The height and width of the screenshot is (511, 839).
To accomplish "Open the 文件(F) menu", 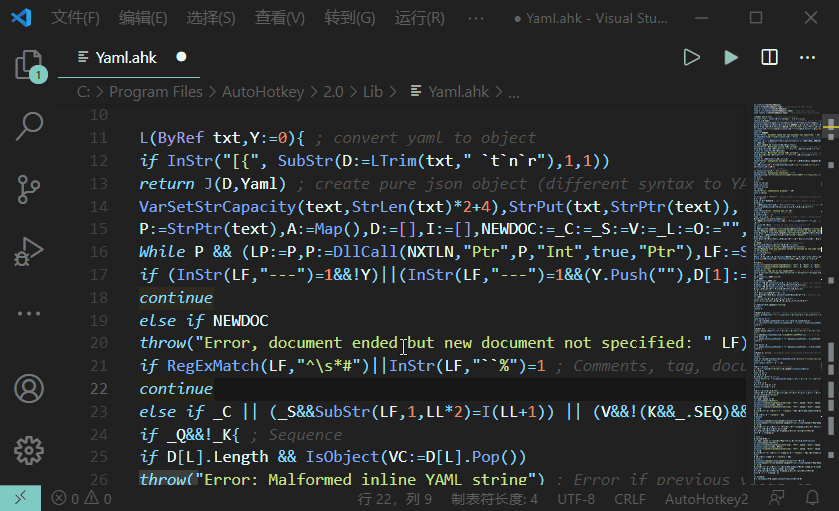I will click(75, 18).
